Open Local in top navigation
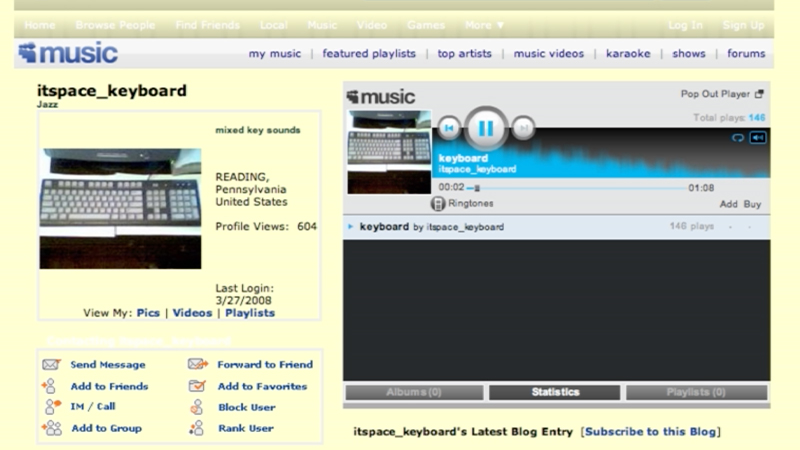 tap(274, 25)
